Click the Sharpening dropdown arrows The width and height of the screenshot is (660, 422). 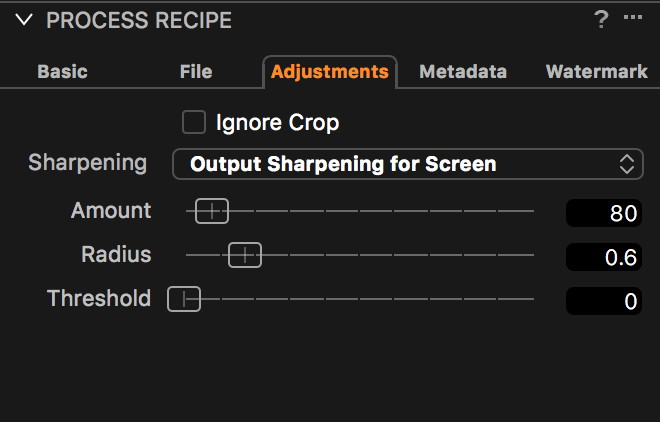pos(627,164)
